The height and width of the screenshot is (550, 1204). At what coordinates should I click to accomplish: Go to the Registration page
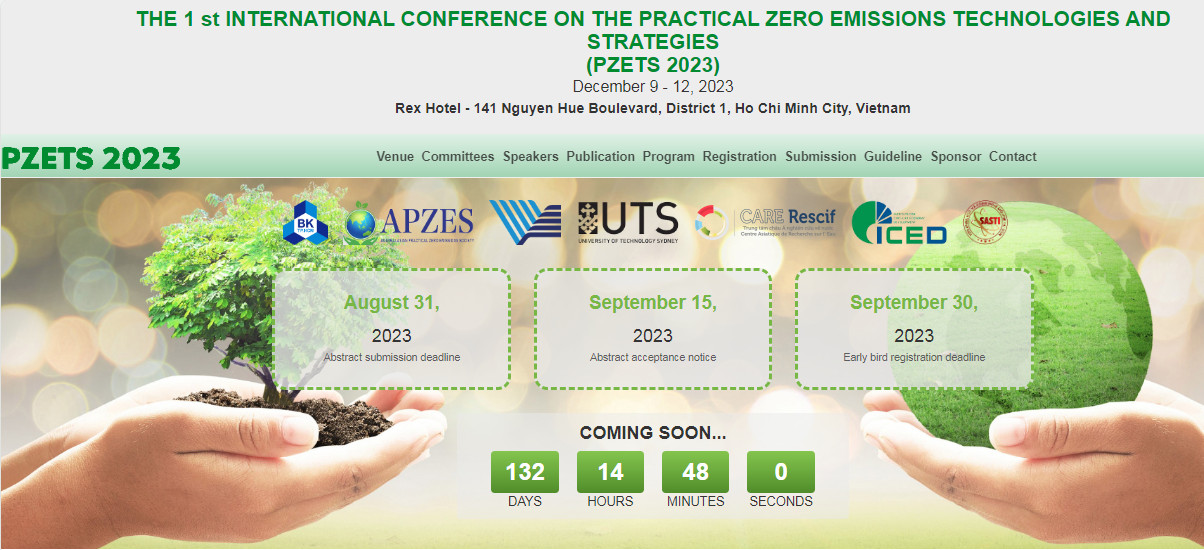pos(739,157)
